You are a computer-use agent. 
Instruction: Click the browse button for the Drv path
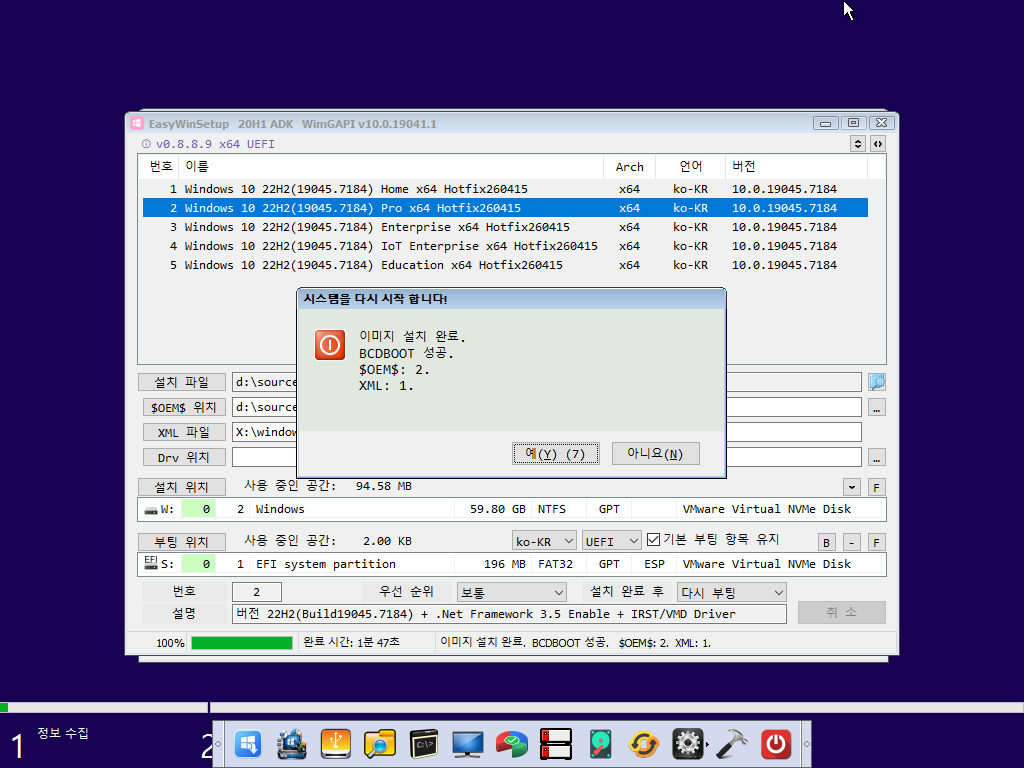876,457
